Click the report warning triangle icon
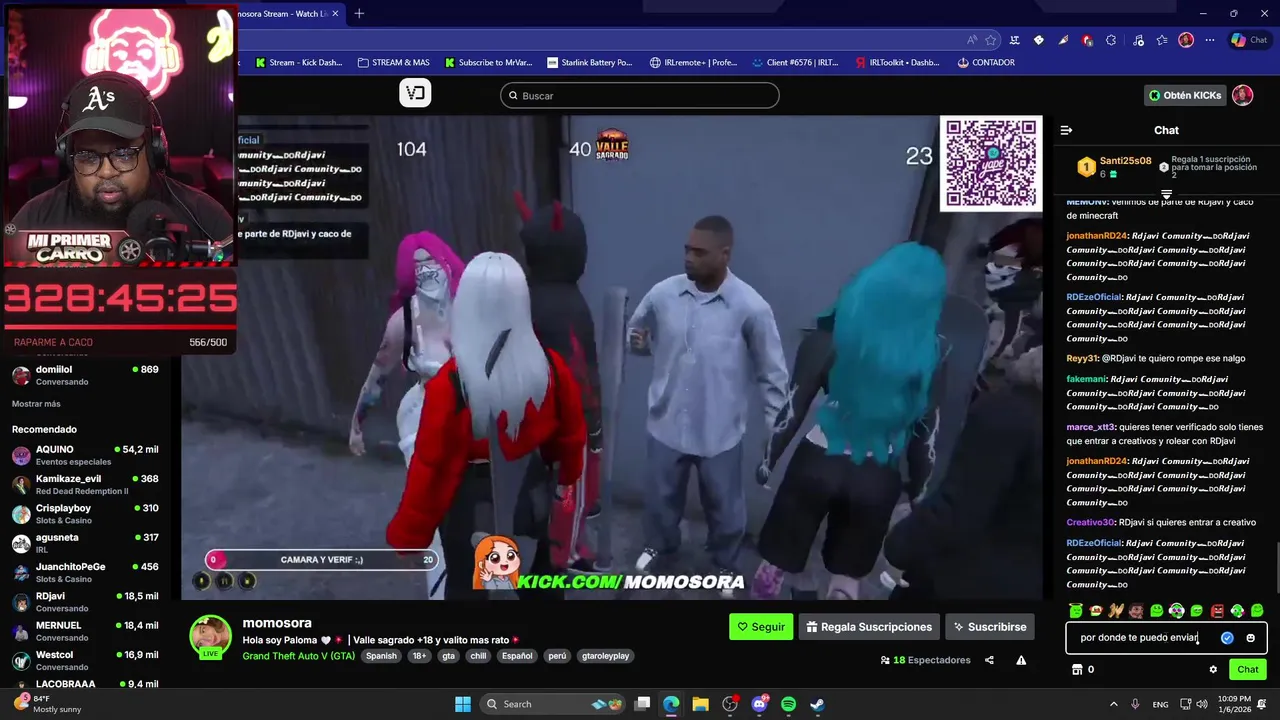The width and height of the screenshot is (1280, 720). pos(1021,660)
